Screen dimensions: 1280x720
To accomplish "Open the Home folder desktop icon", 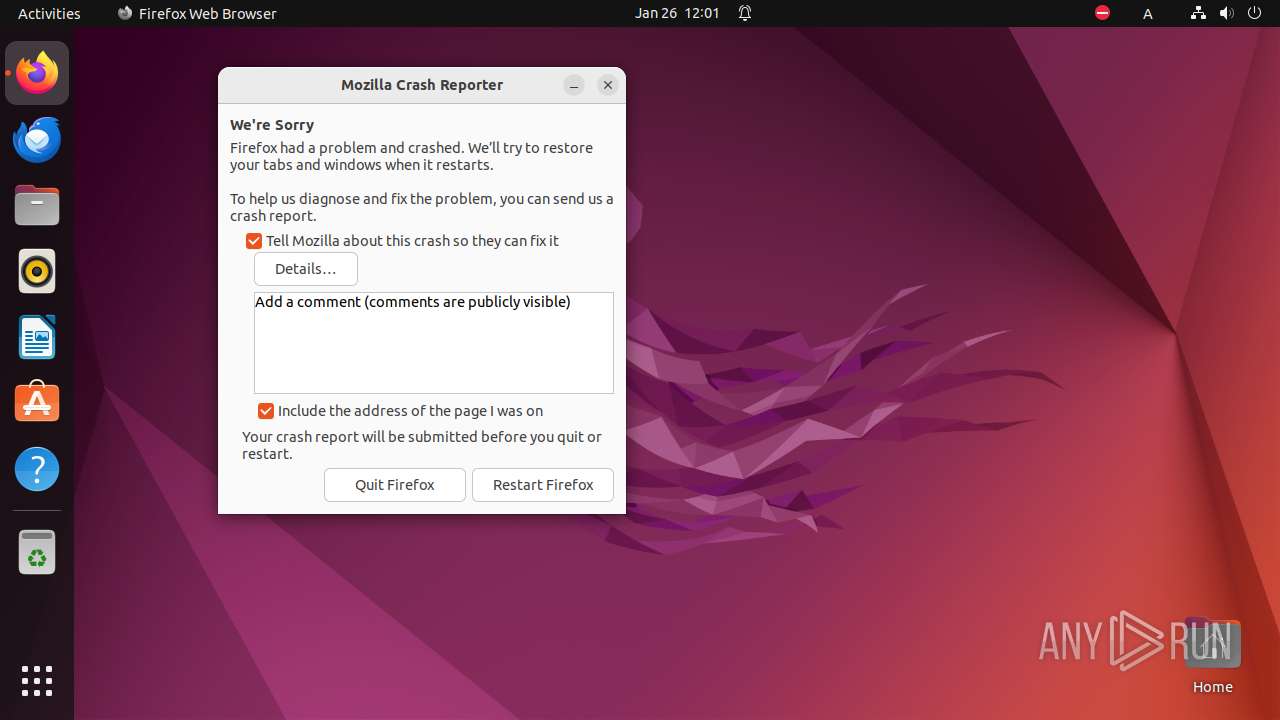I will (x=1212, y=656).
